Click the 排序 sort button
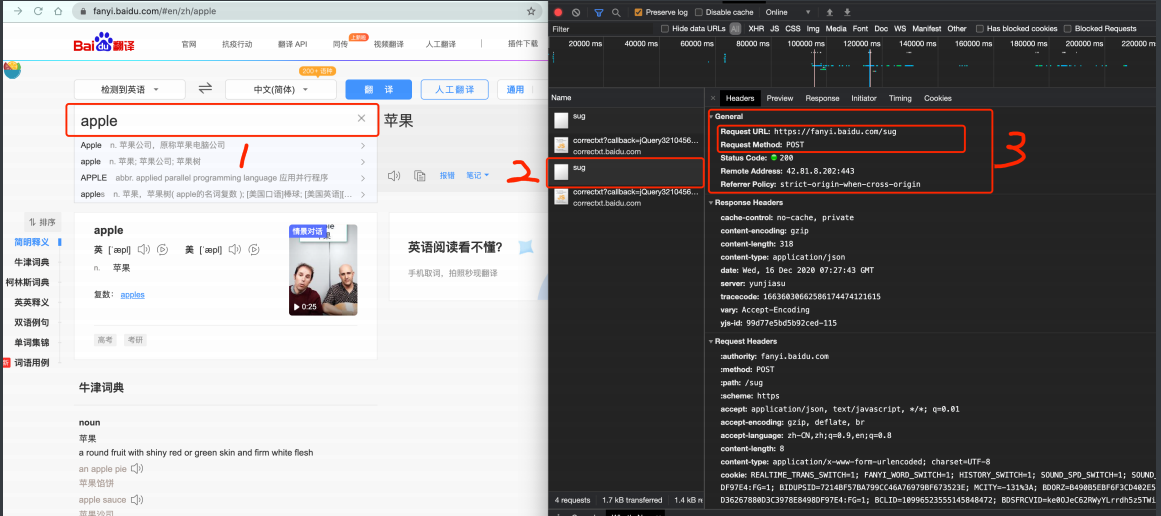1161x516 pixels. (41, 221)
